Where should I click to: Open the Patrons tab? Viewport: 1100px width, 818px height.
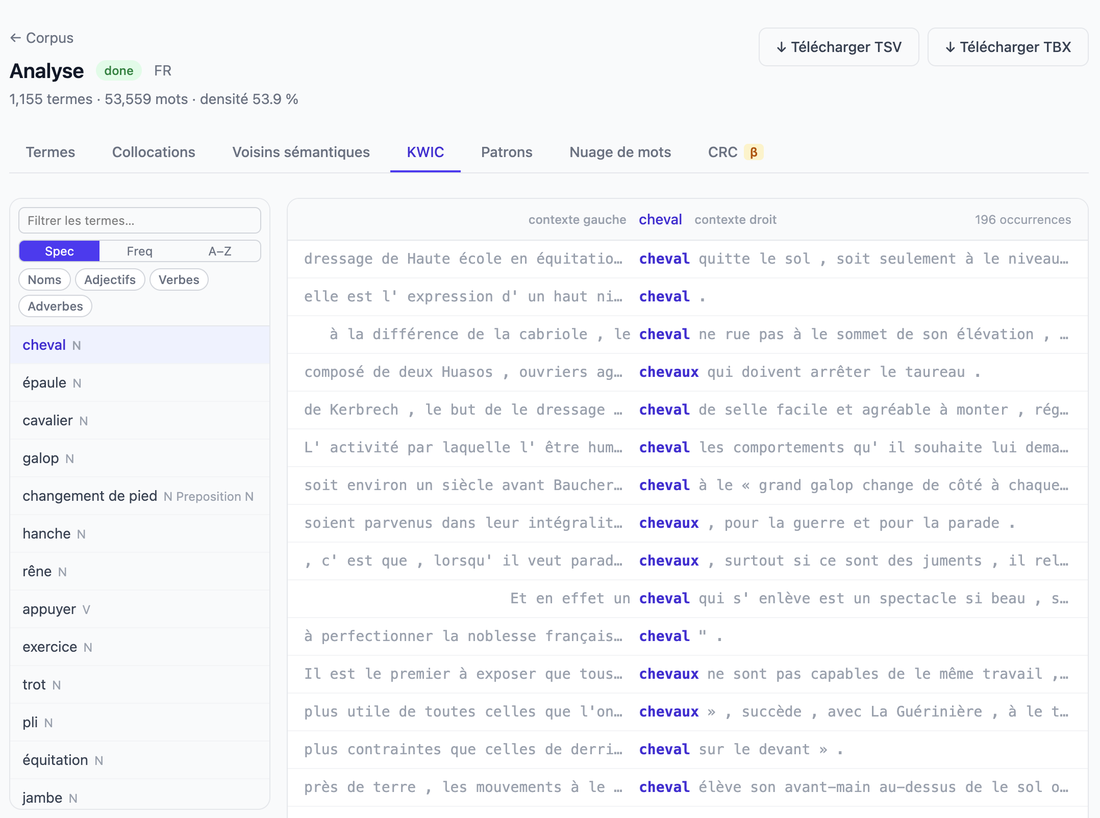(507, 152)
